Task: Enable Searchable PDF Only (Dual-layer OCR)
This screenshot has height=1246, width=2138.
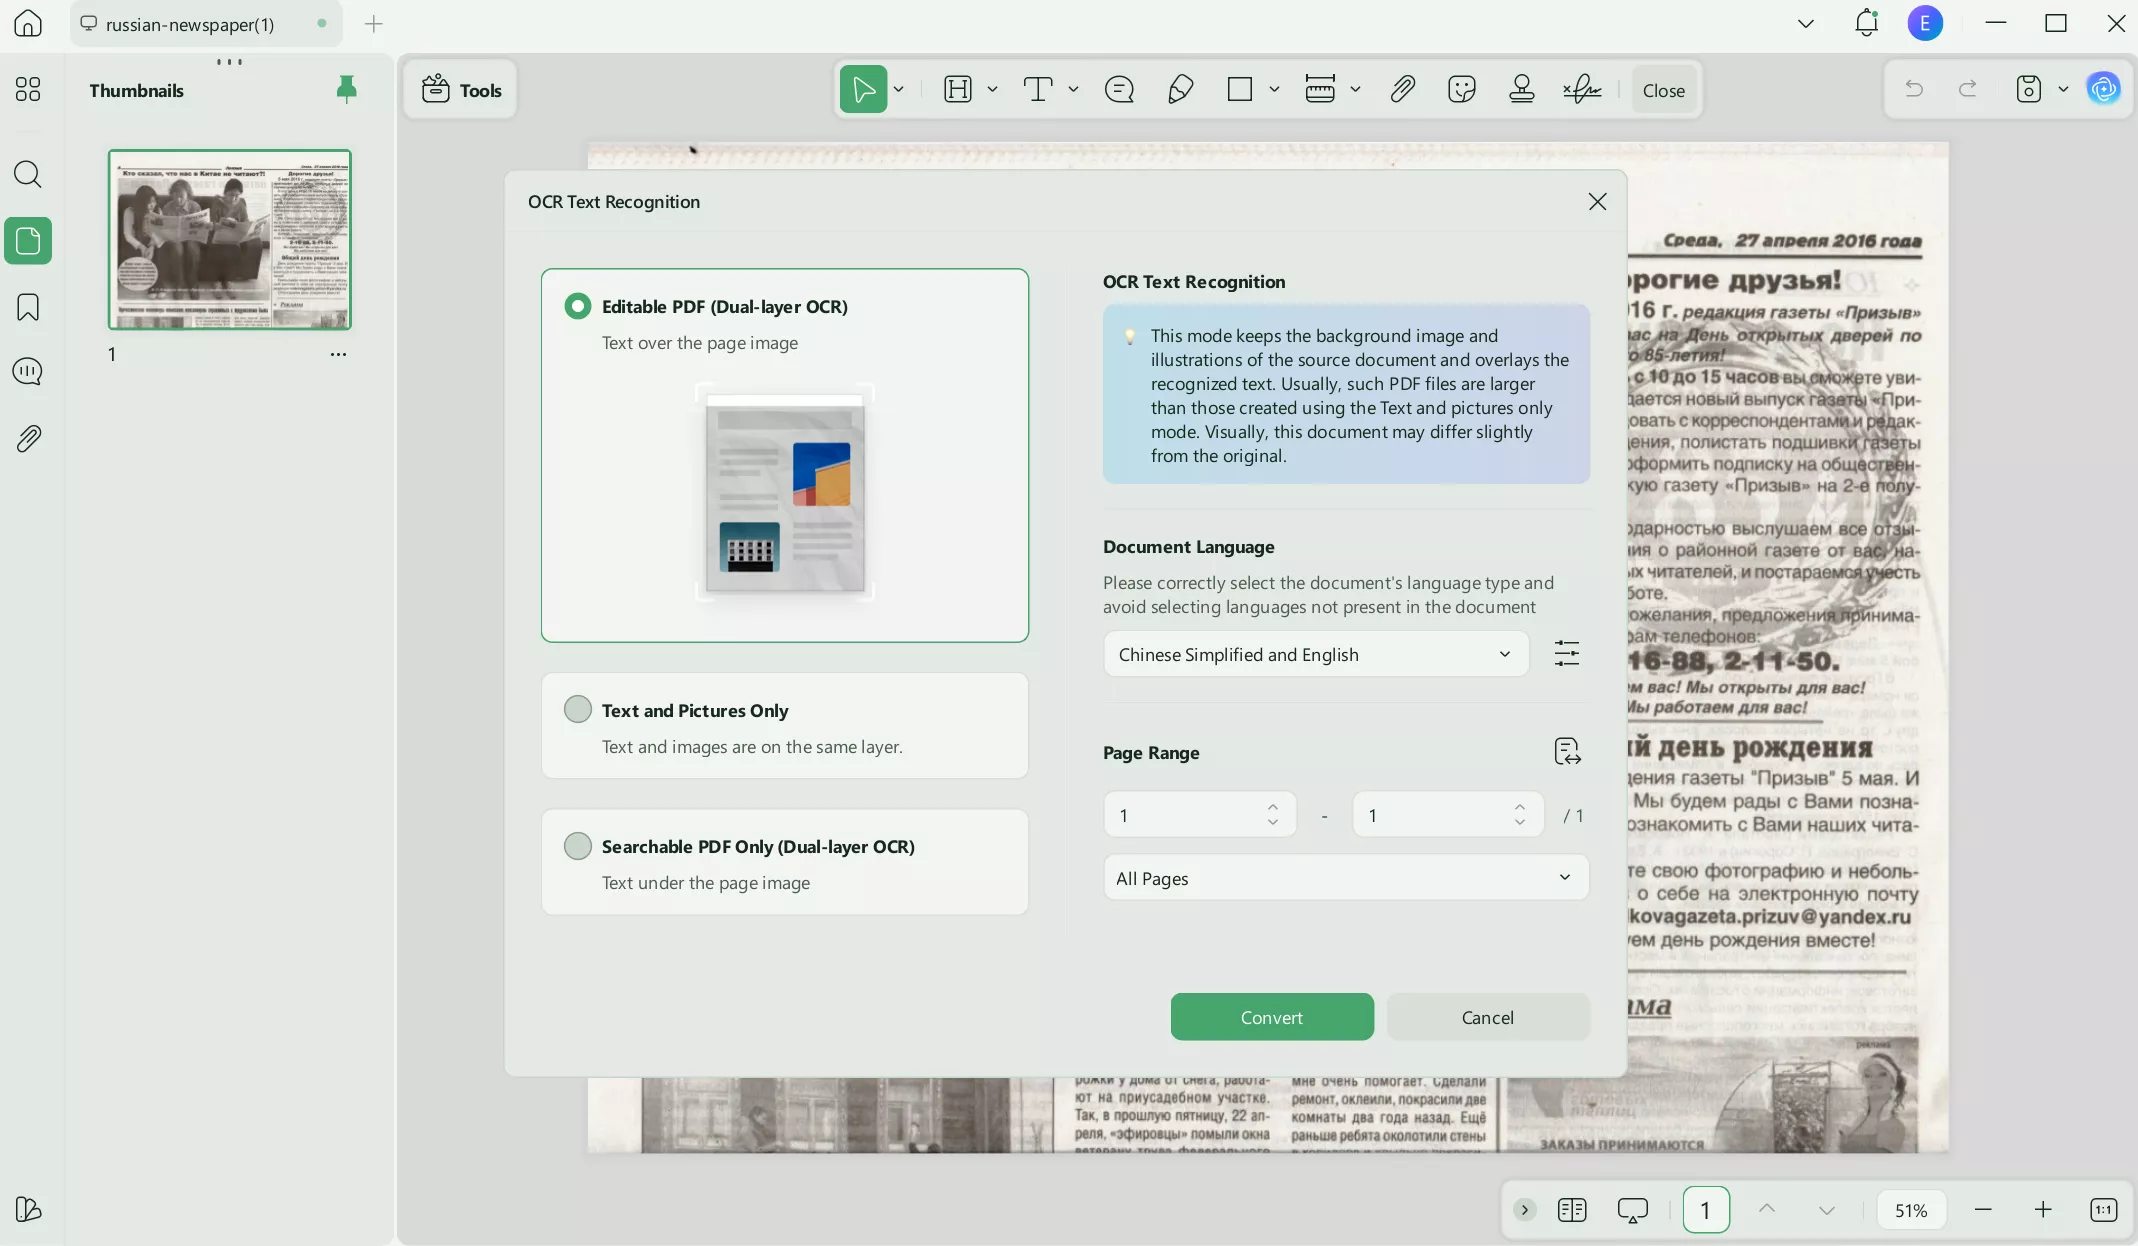Action: 577,845
